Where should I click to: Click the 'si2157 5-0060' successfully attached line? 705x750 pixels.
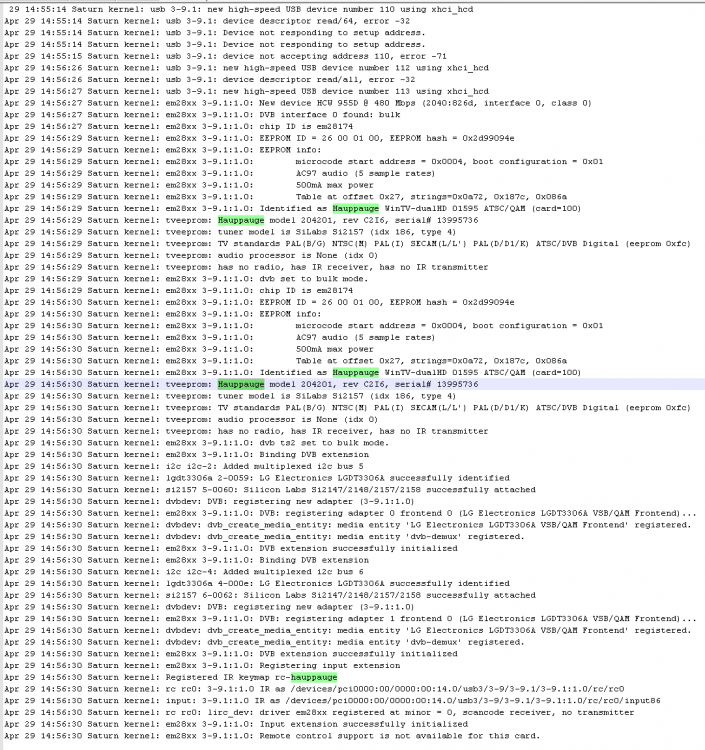[270, 490]
